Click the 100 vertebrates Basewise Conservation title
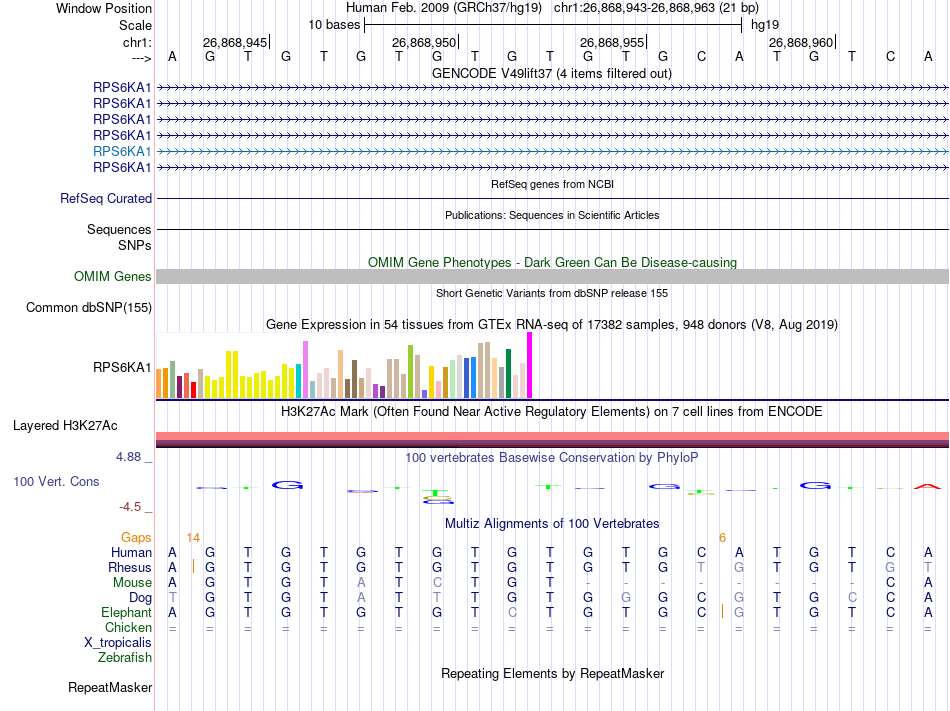This screenshot has height=711, width=950. tap(552, 458)
